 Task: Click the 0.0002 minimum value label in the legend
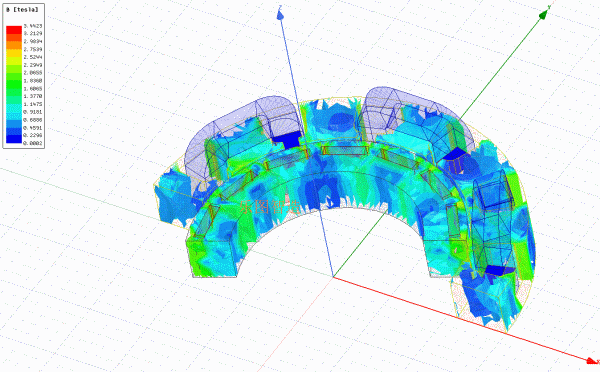click(x=33, y=143)
